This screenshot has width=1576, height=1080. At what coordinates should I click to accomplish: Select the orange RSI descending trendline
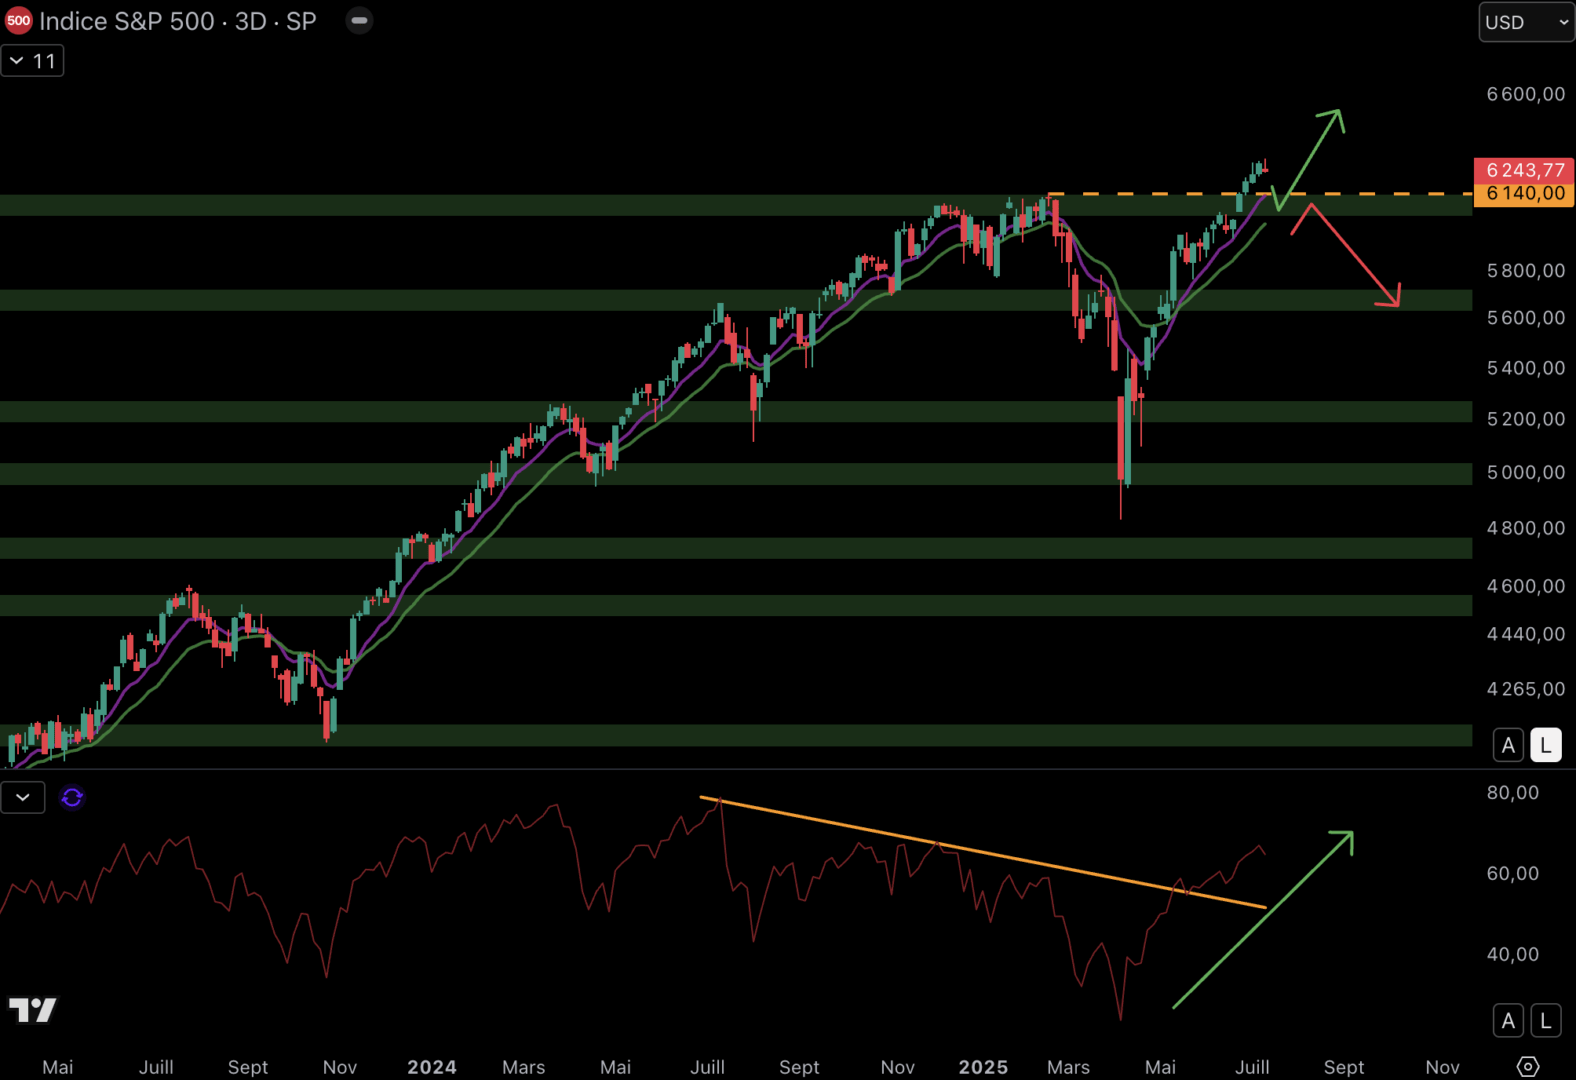(983, 853)
